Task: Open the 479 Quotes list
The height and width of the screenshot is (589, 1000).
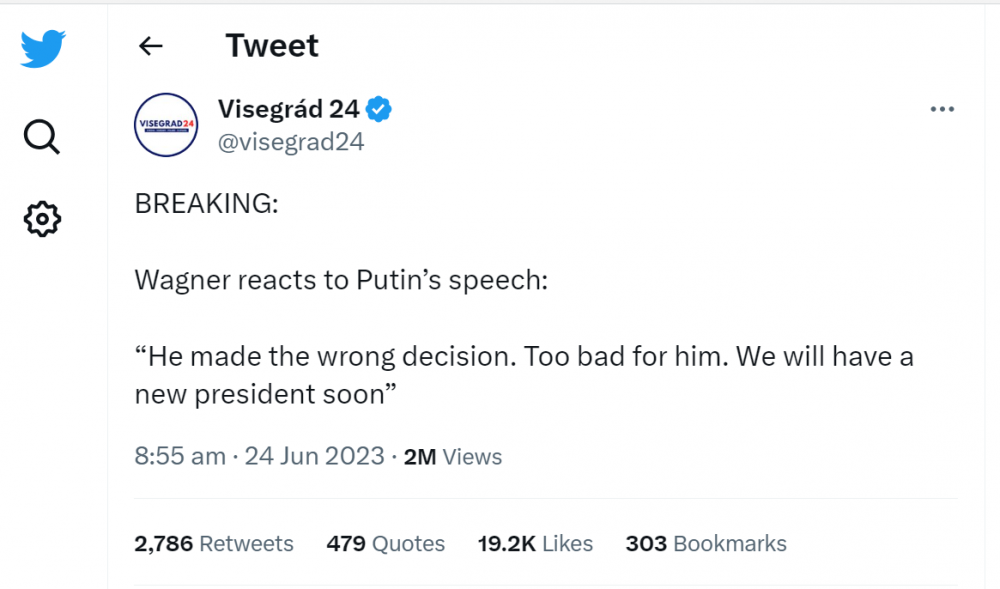Action: point(385,543)
